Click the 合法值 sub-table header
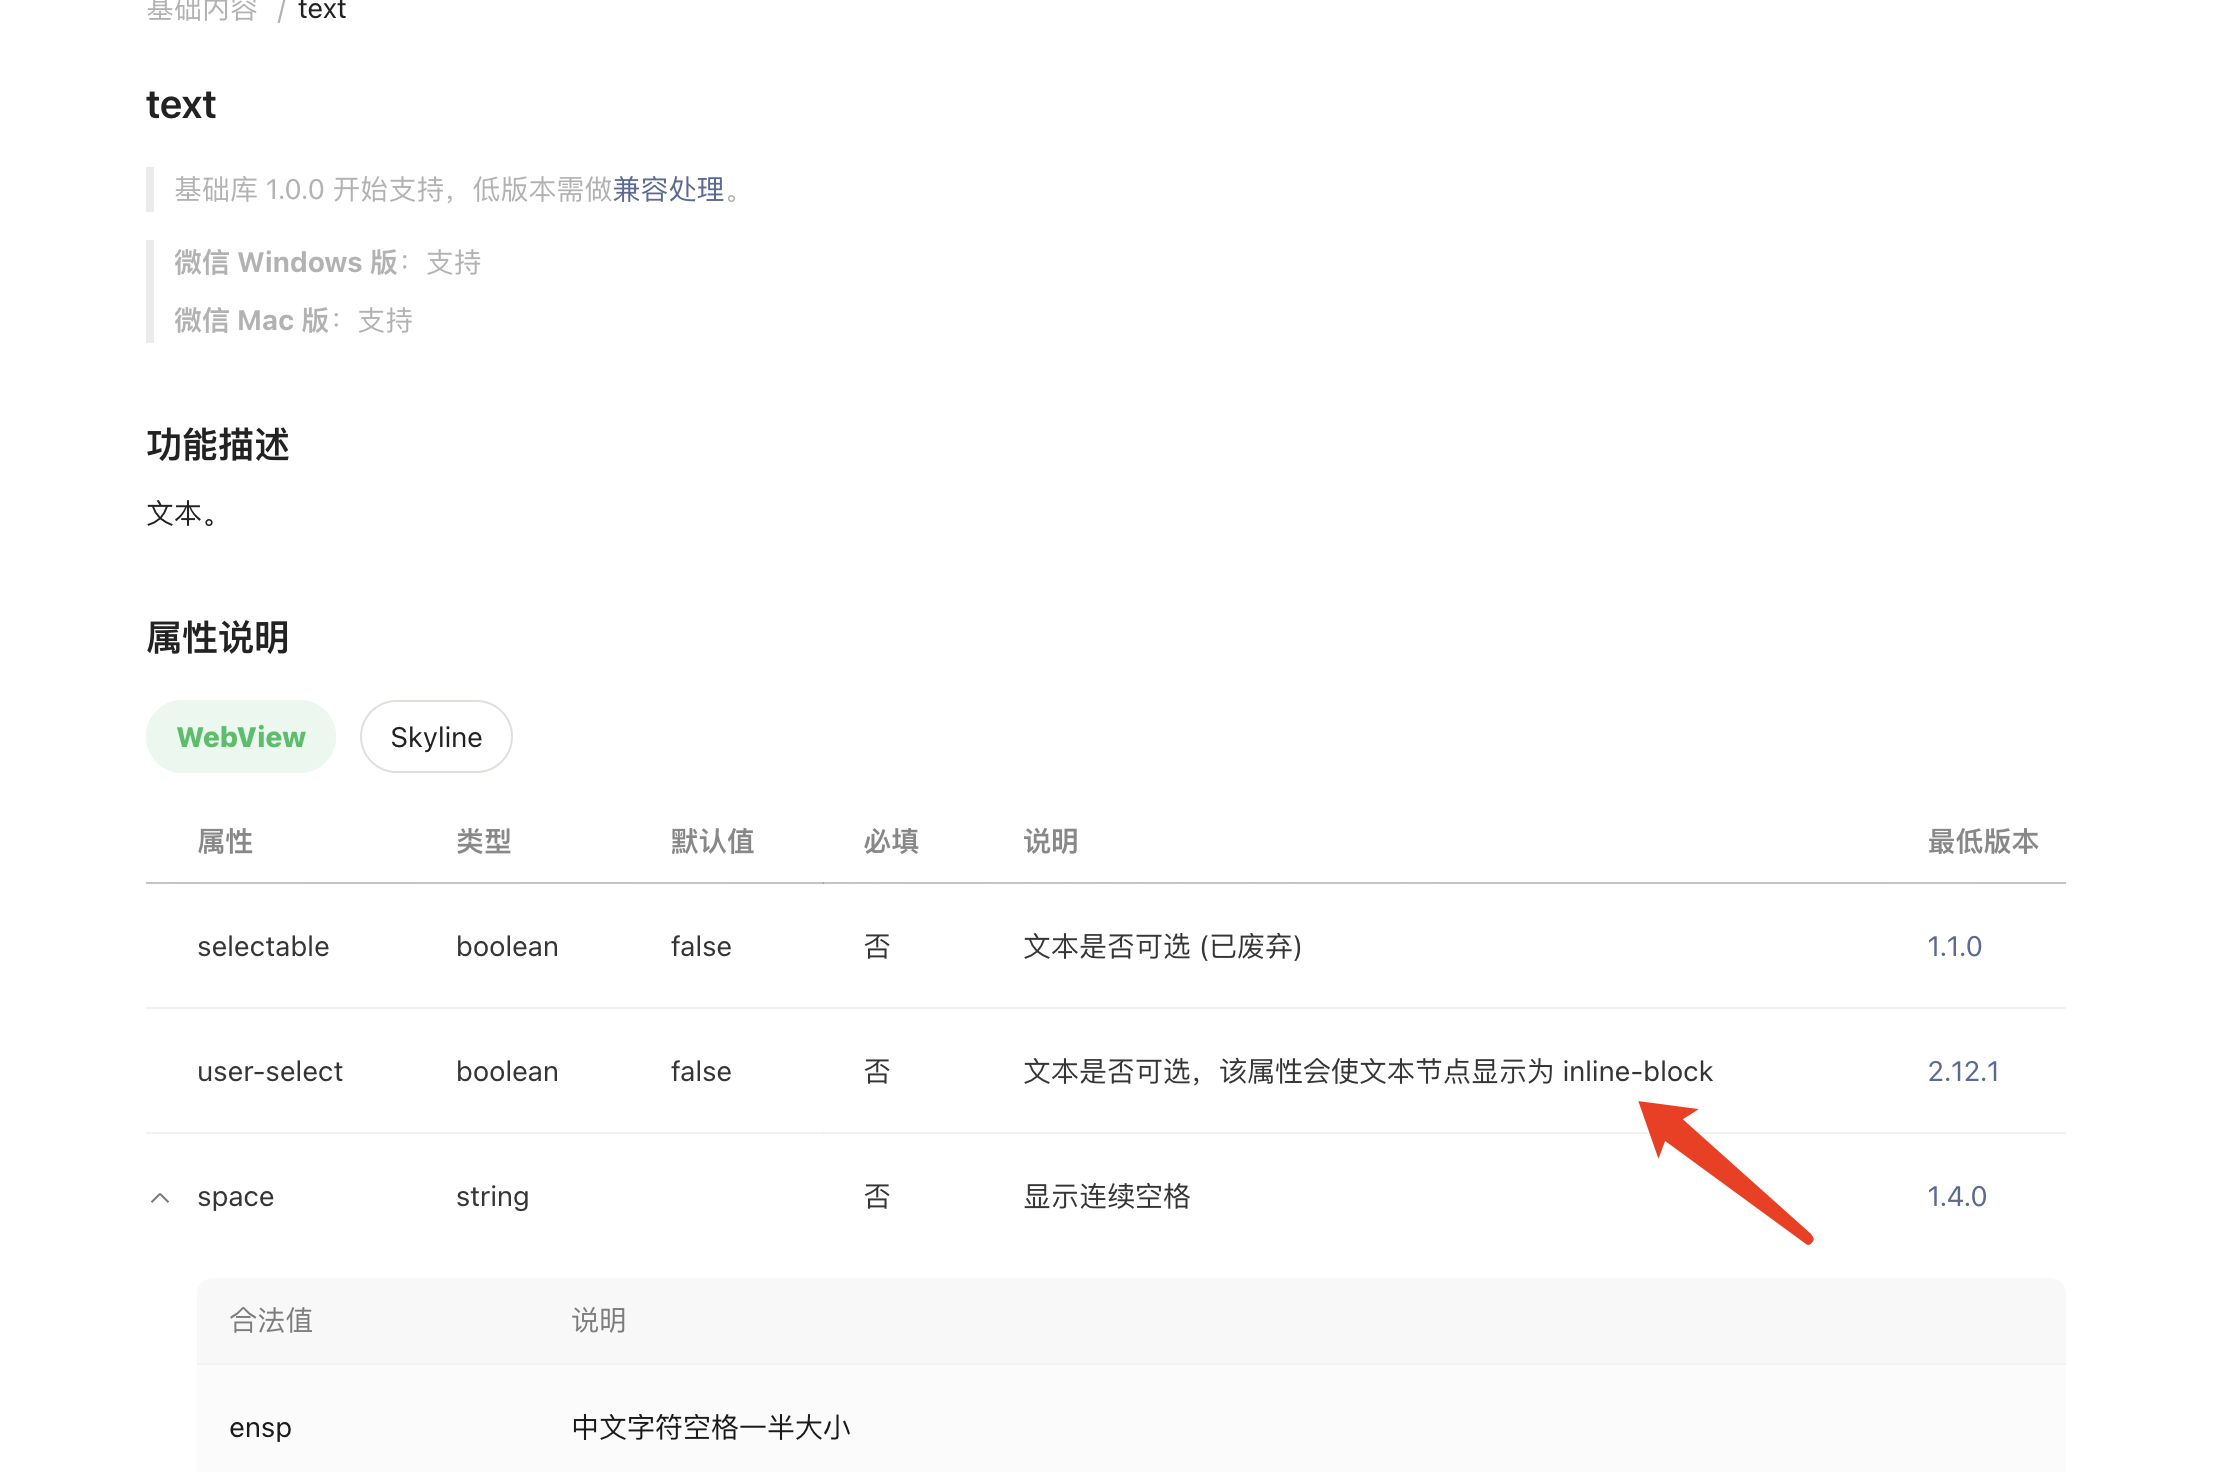 click(271, 1320)
